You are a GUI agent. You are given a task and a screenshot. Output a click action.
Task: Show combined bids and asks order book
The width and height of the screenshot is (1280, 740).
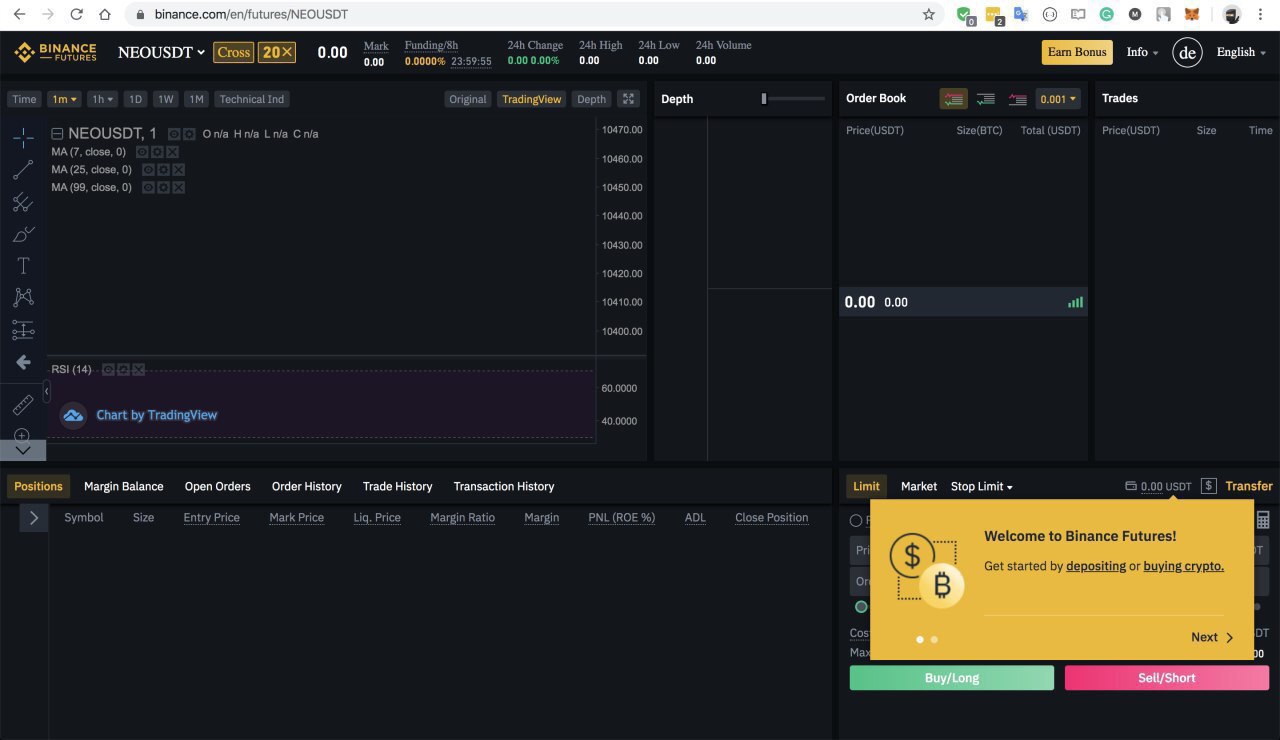pyautogui.click(x=953, y=99)
